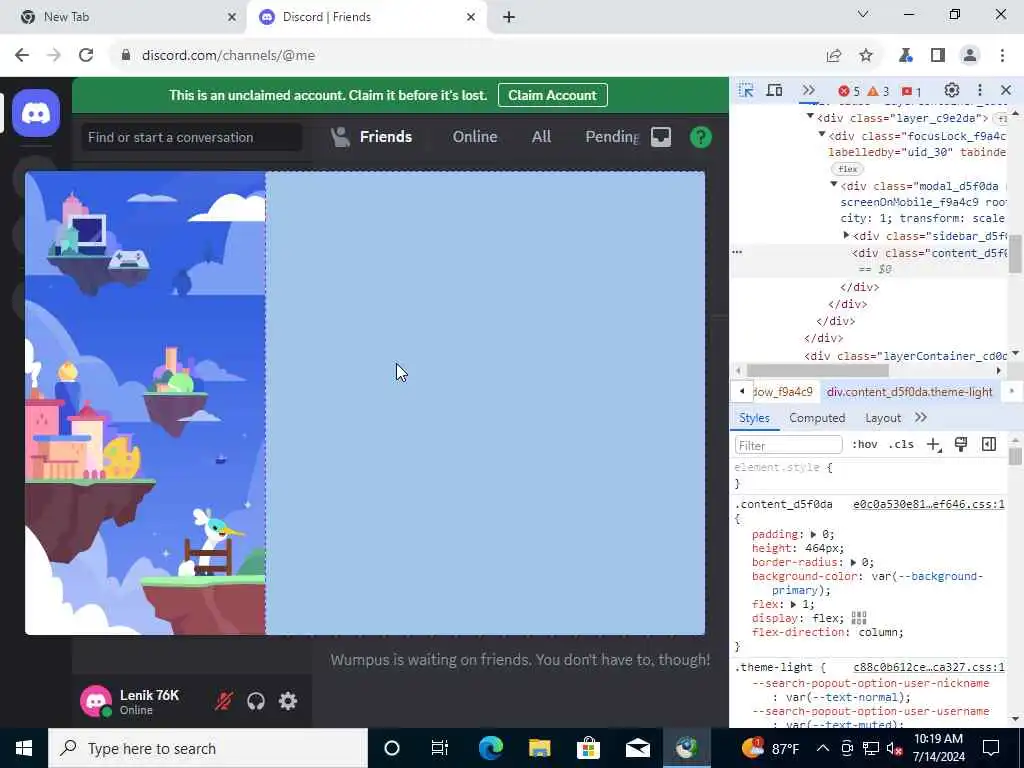Open rendering emulations paintbrush icon
The width and height of the screenshot is (1024, 768).
tap(961, 445)
